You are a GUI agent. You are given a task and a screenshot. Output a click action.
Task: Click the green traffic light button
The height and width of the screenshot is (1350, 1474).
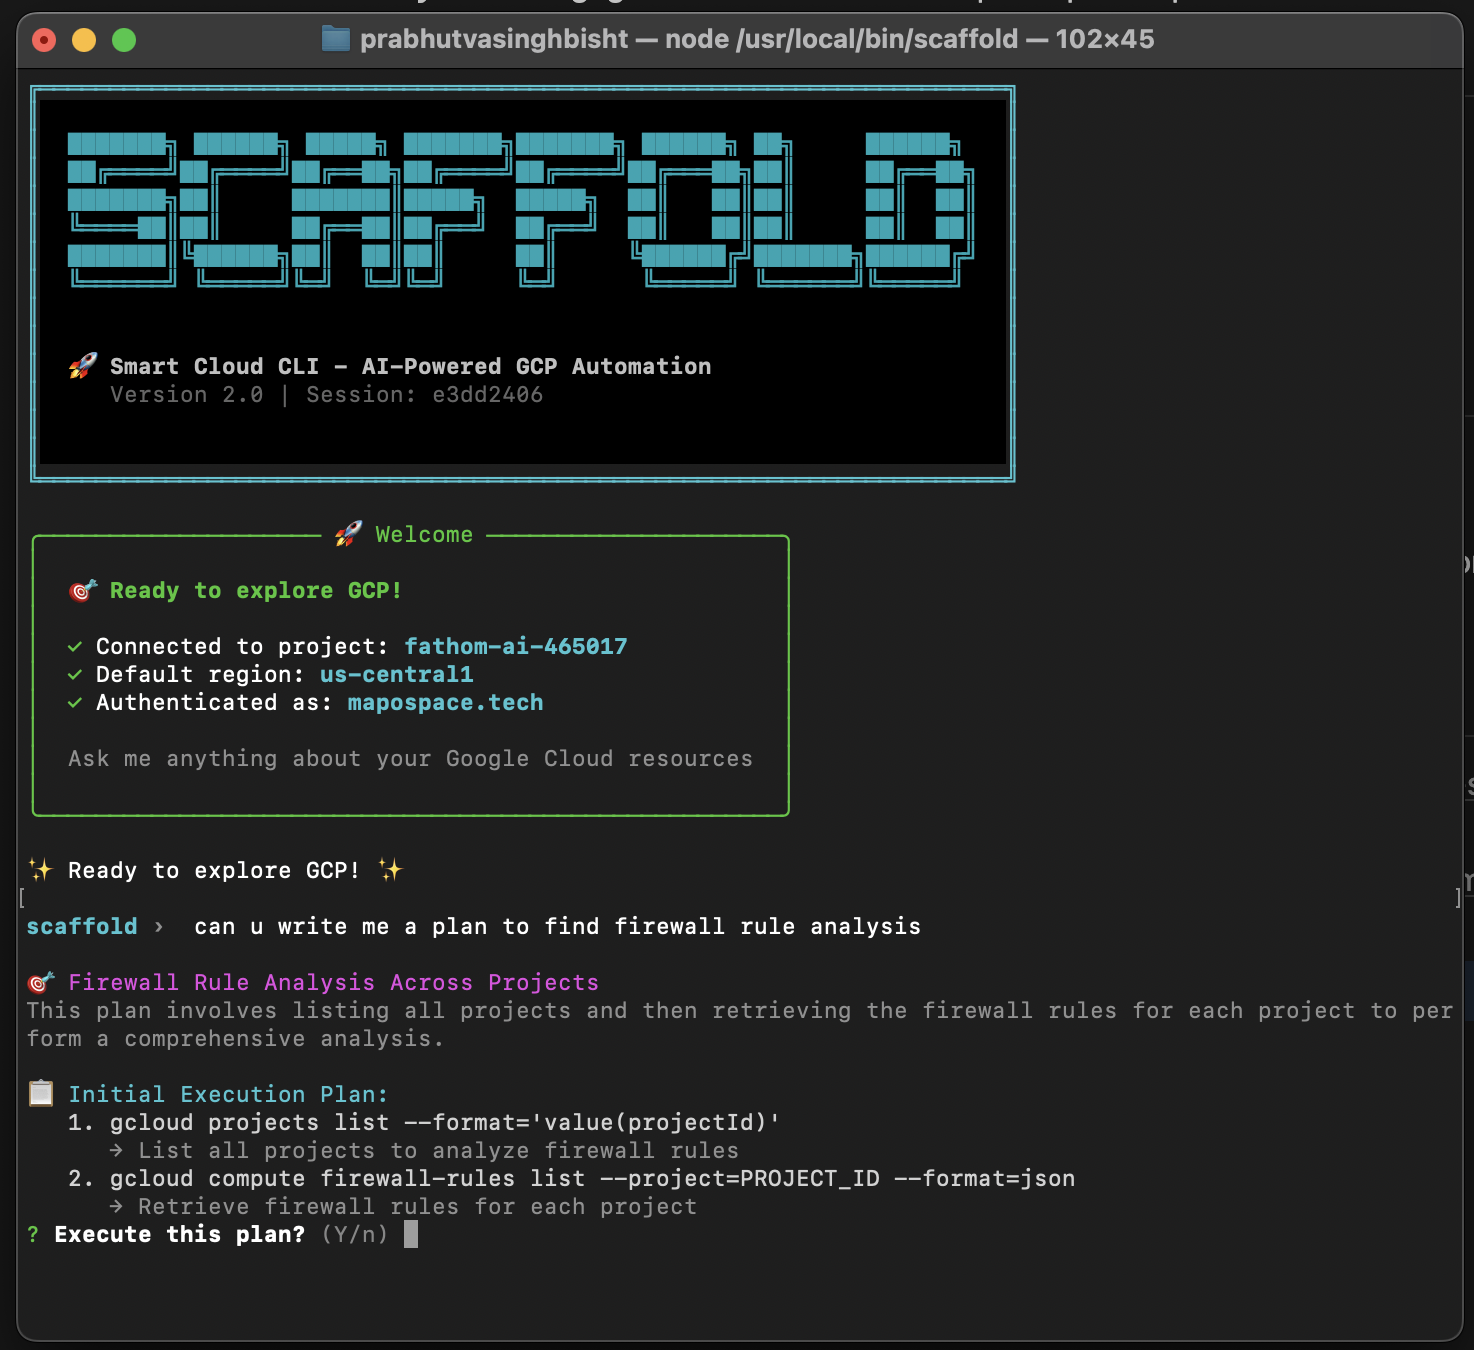(x=124, y=40)
